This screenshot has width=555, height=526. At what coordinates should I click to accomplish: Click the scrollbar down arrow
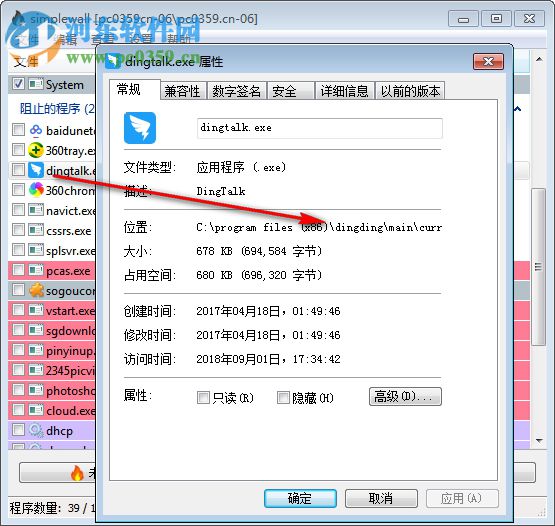click(539, 441)
